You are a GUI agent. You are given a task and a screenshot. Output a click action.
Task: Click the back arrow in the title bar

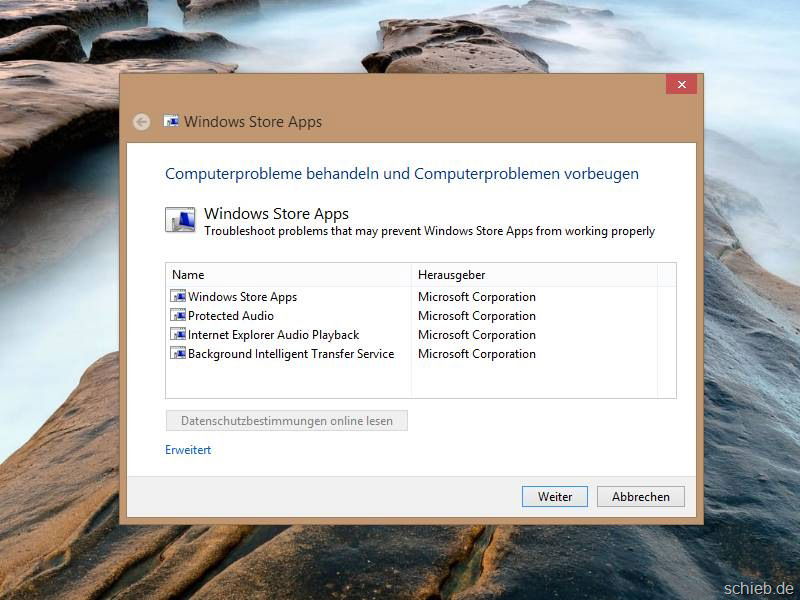[141, 122]
